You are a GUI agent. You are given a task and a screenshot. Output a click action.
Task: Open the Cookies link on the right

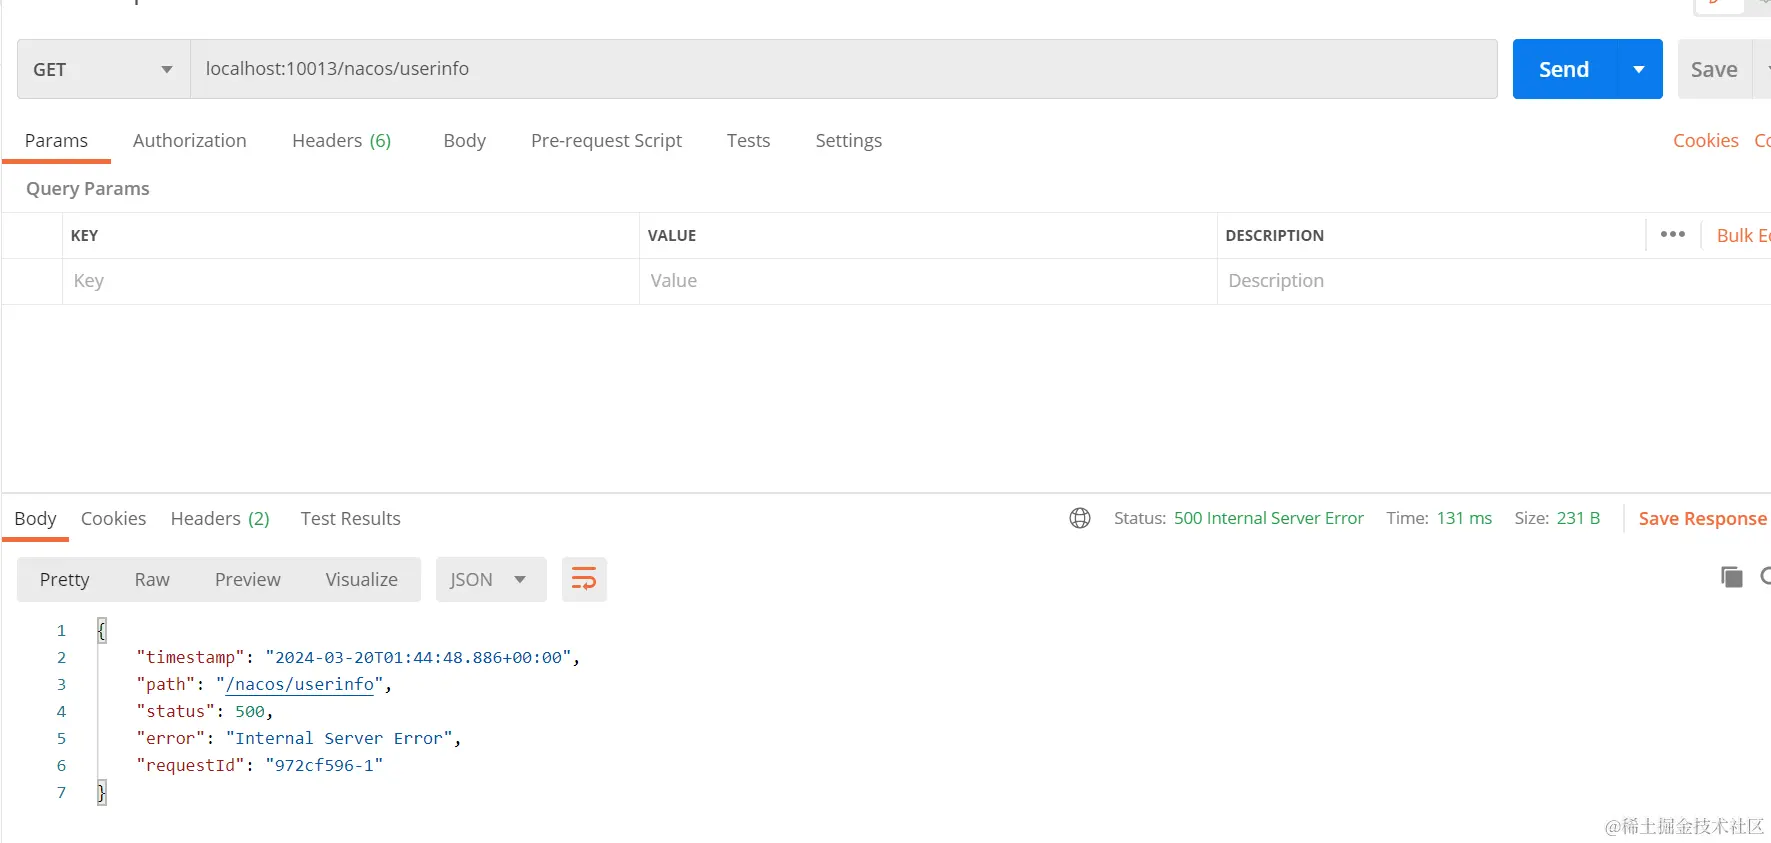coord(1705,141)
